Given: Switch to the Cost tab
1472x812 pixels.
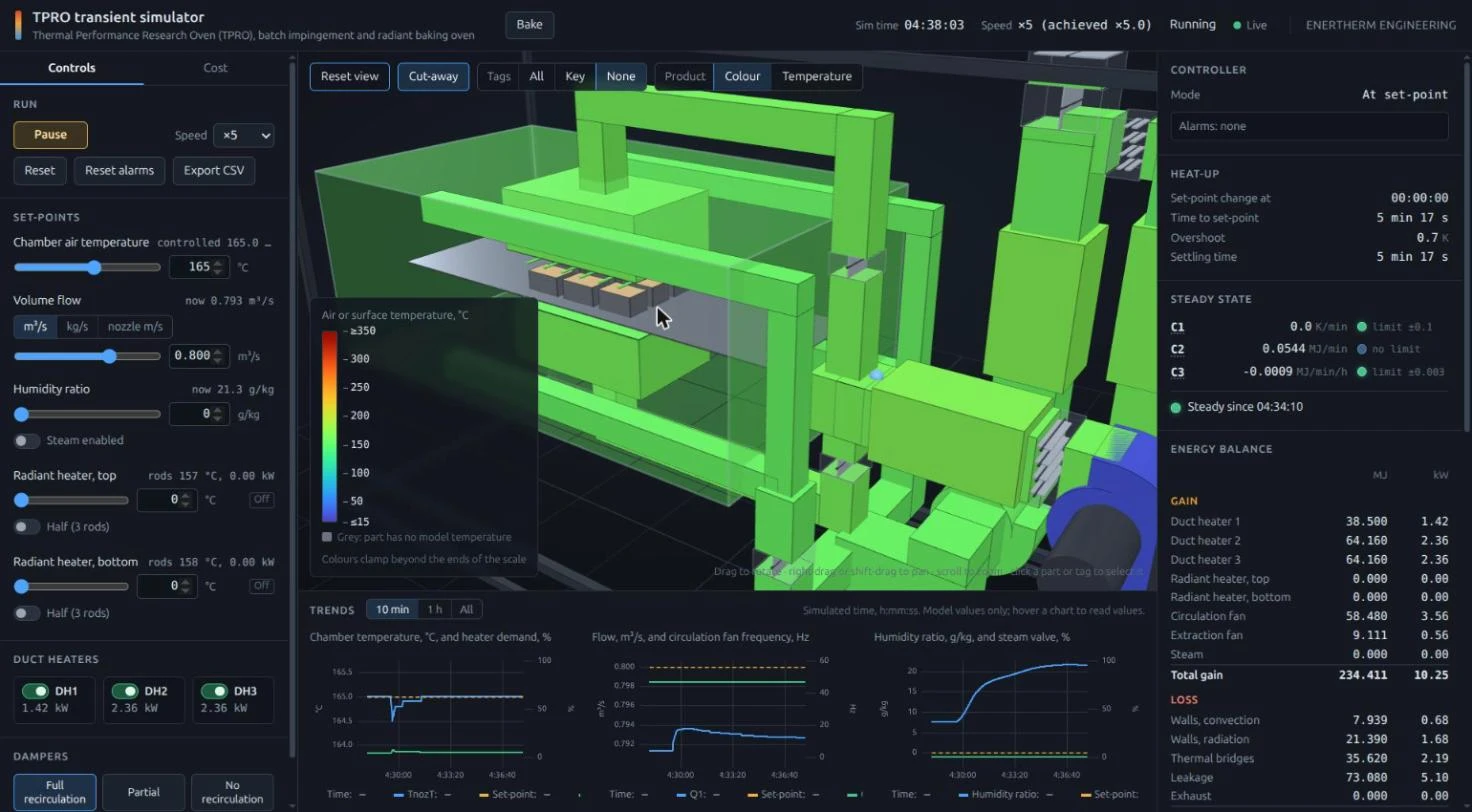Looking at the screenshot, I should (x=215, y=68).
